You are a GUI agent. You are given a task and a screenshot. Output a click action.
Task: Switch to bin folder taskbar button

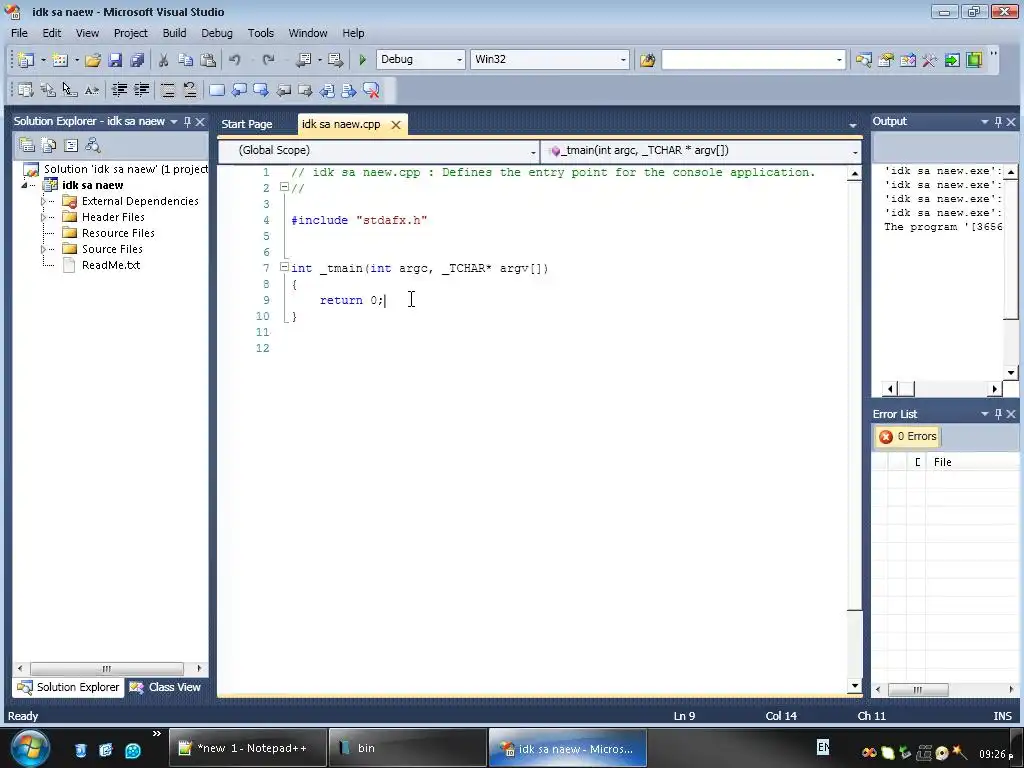[x=408, y=748]
